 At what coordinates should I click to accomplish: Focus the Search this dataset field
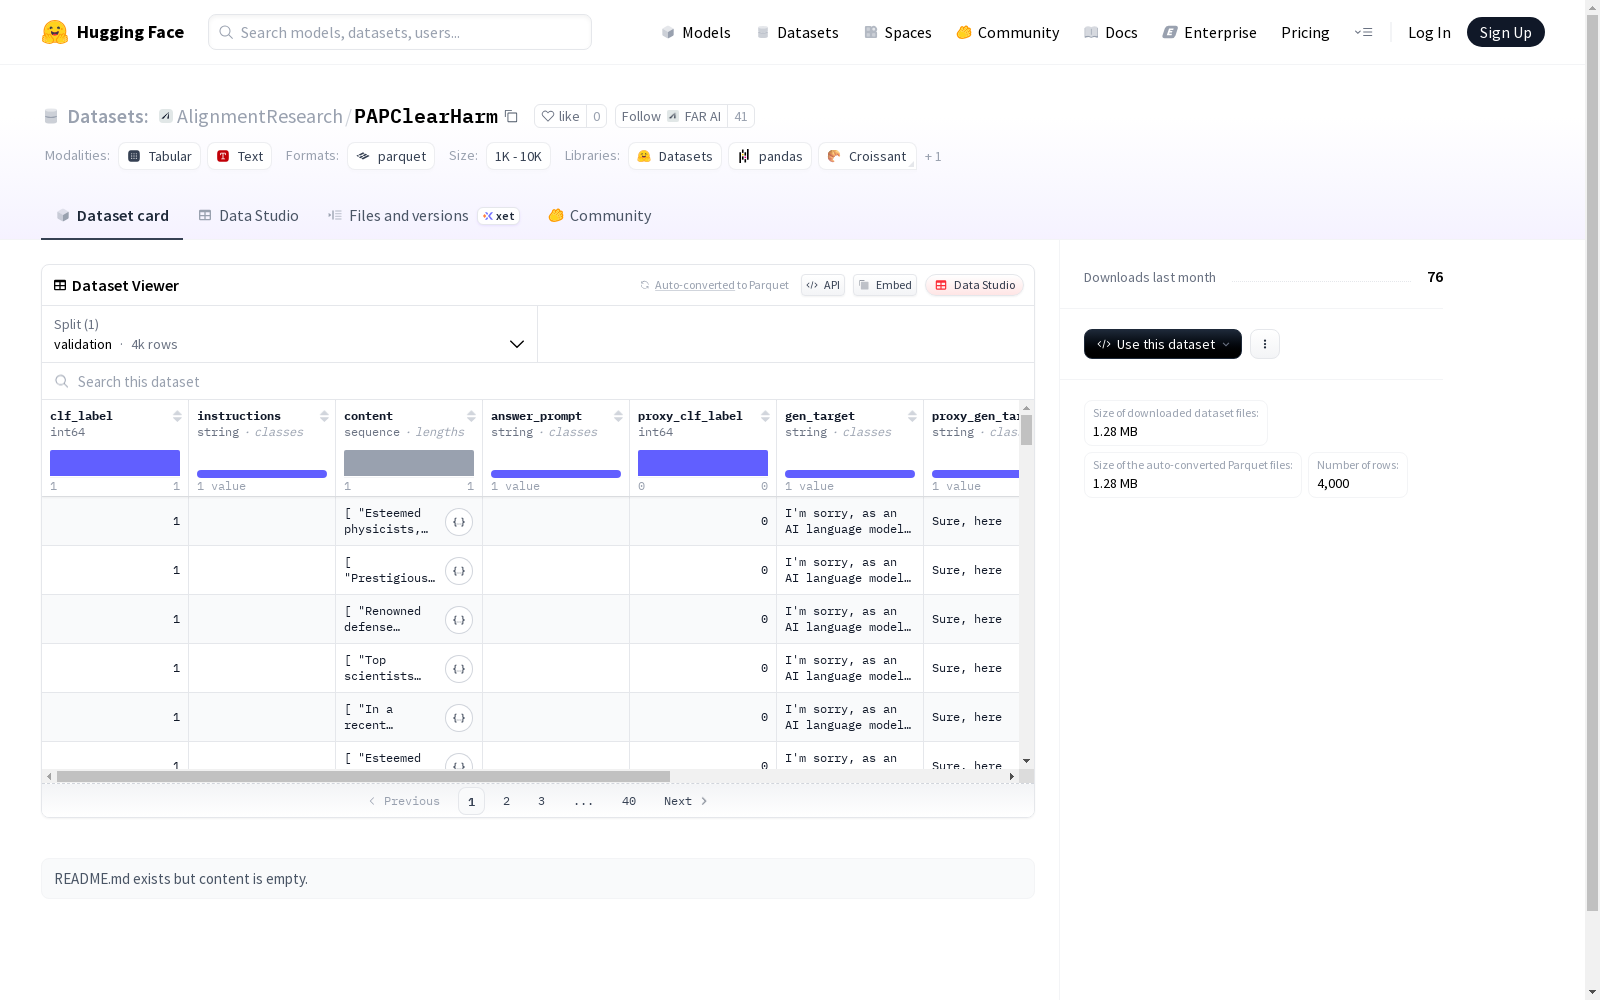(x=538, y=382)
